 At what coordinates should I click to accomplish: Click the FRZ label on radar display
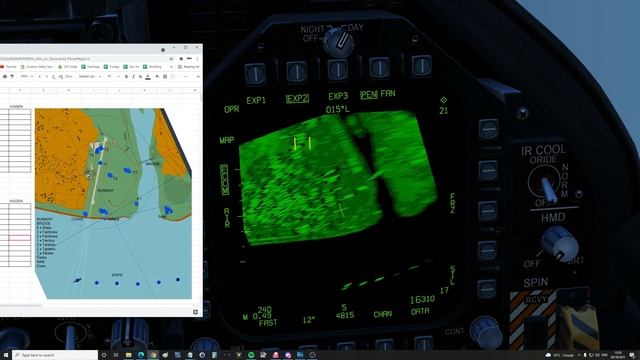pyautogui.click(x=452, y=203)
